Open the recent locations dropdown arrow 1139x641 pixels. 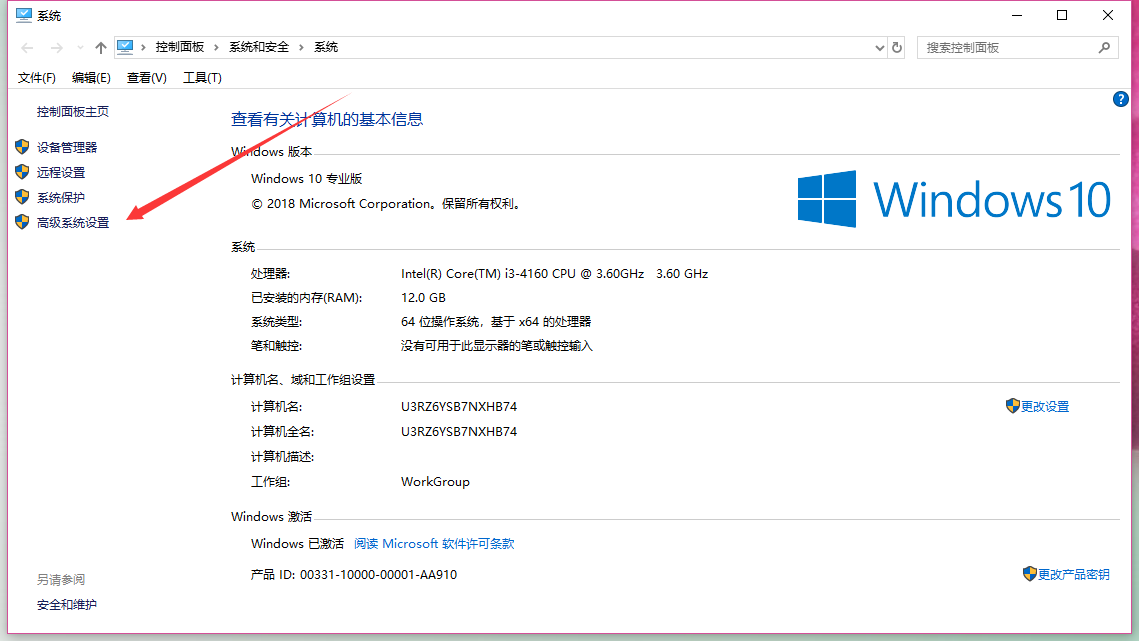80,48
